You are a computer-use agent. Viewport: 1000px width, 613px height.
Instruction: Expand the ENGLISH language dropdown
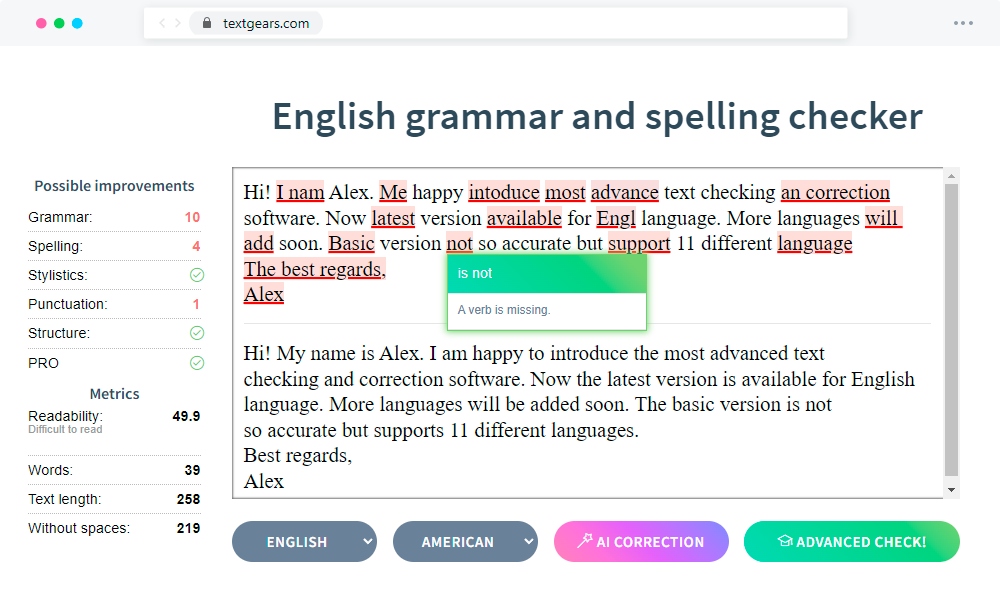304,542
